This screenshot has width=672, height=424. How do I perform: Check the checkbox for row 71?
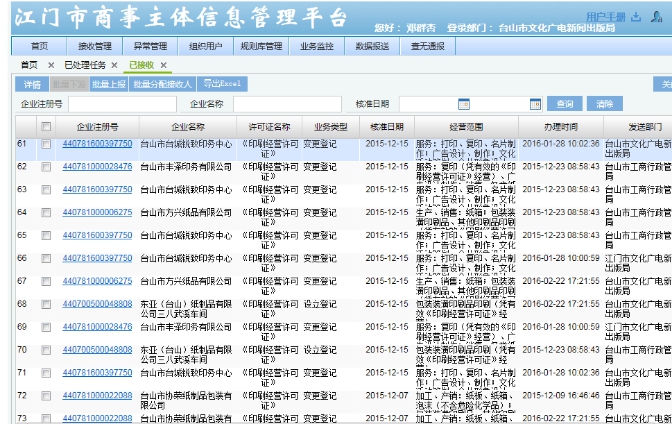46,373
